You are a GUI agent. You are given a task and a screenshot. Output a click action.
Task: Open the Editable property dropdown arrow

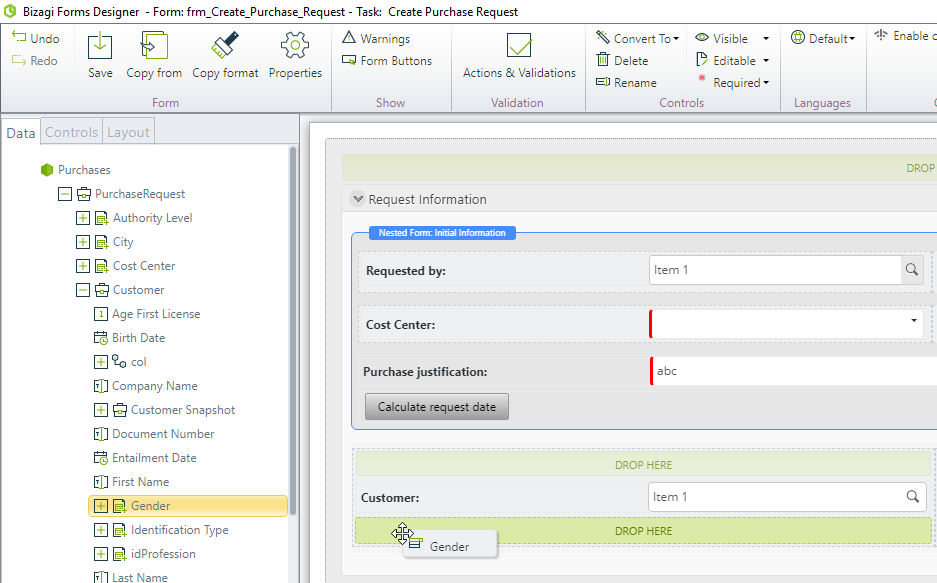tap(766, 61)
